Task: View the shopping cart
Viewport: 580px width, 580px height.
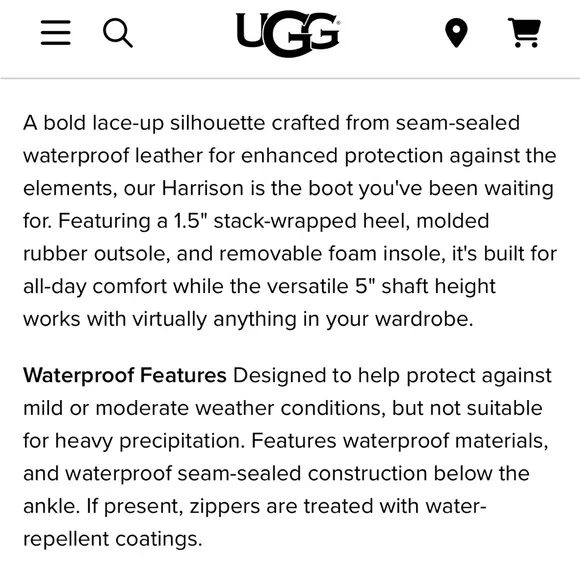Action: [525, 33]
